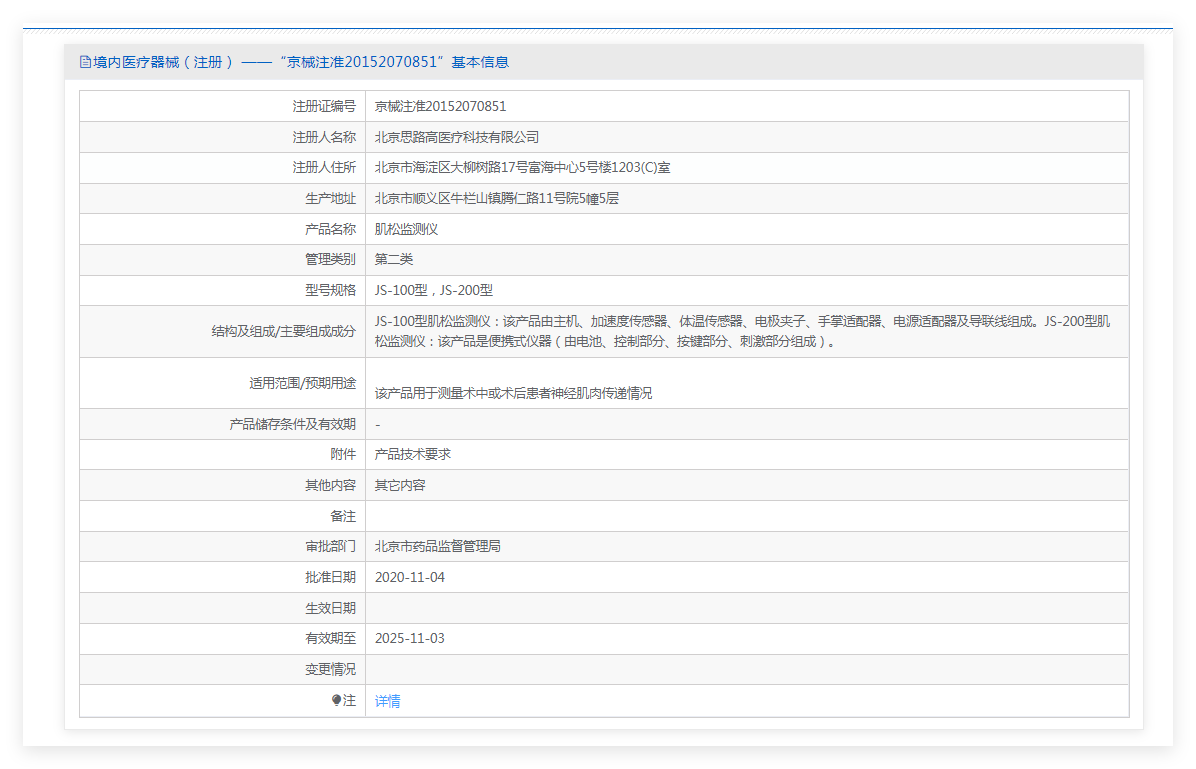Click the approval date 2020-11-04
1196x769 pixels.
coord(409,577)
